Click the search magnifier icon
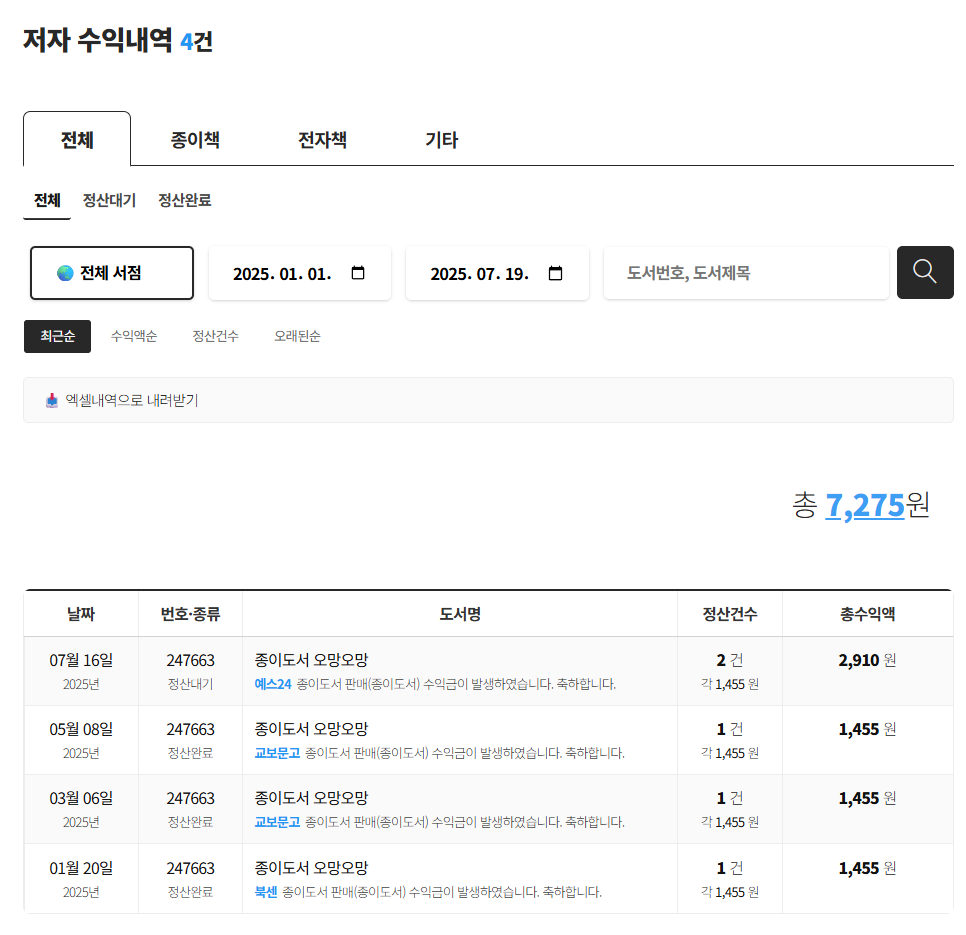966x935 pixels. [924, 272]
